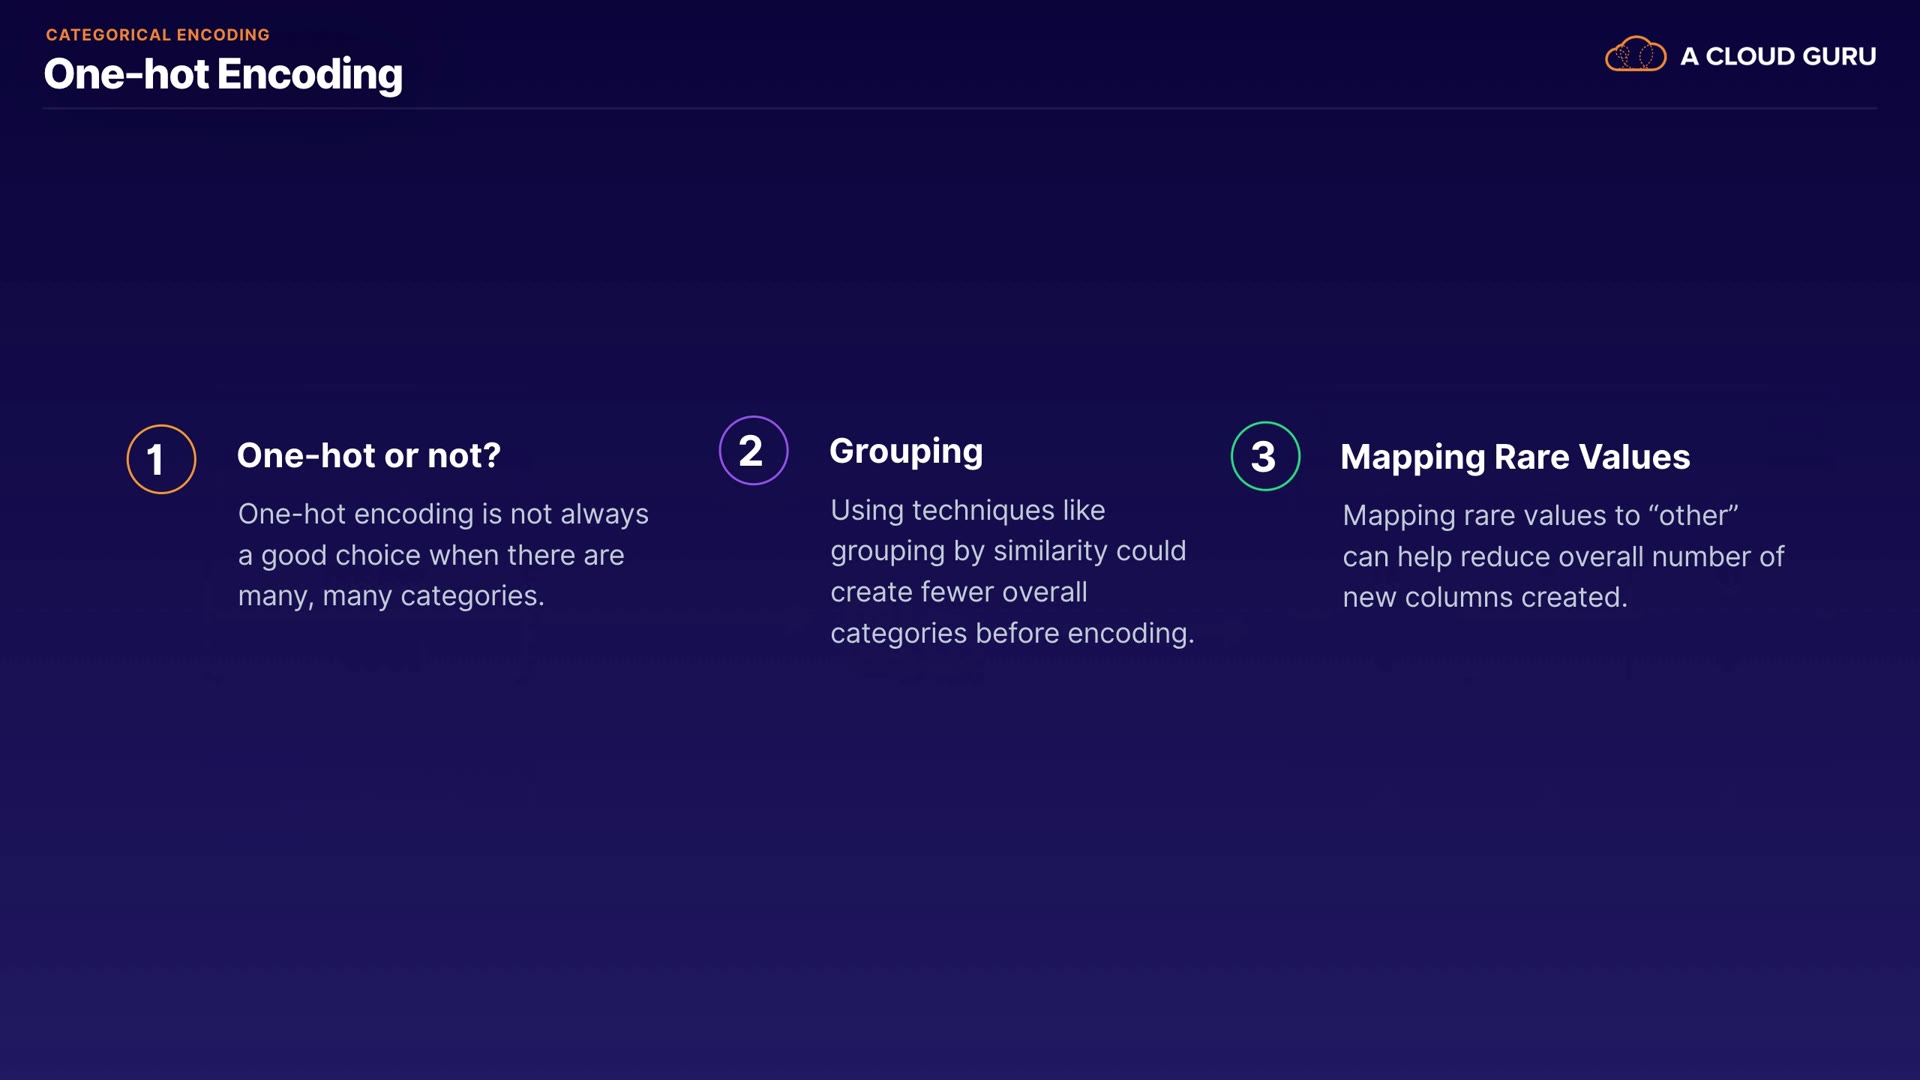Click the line 'Mapping rare values to "other"'

pos(1540,516)
